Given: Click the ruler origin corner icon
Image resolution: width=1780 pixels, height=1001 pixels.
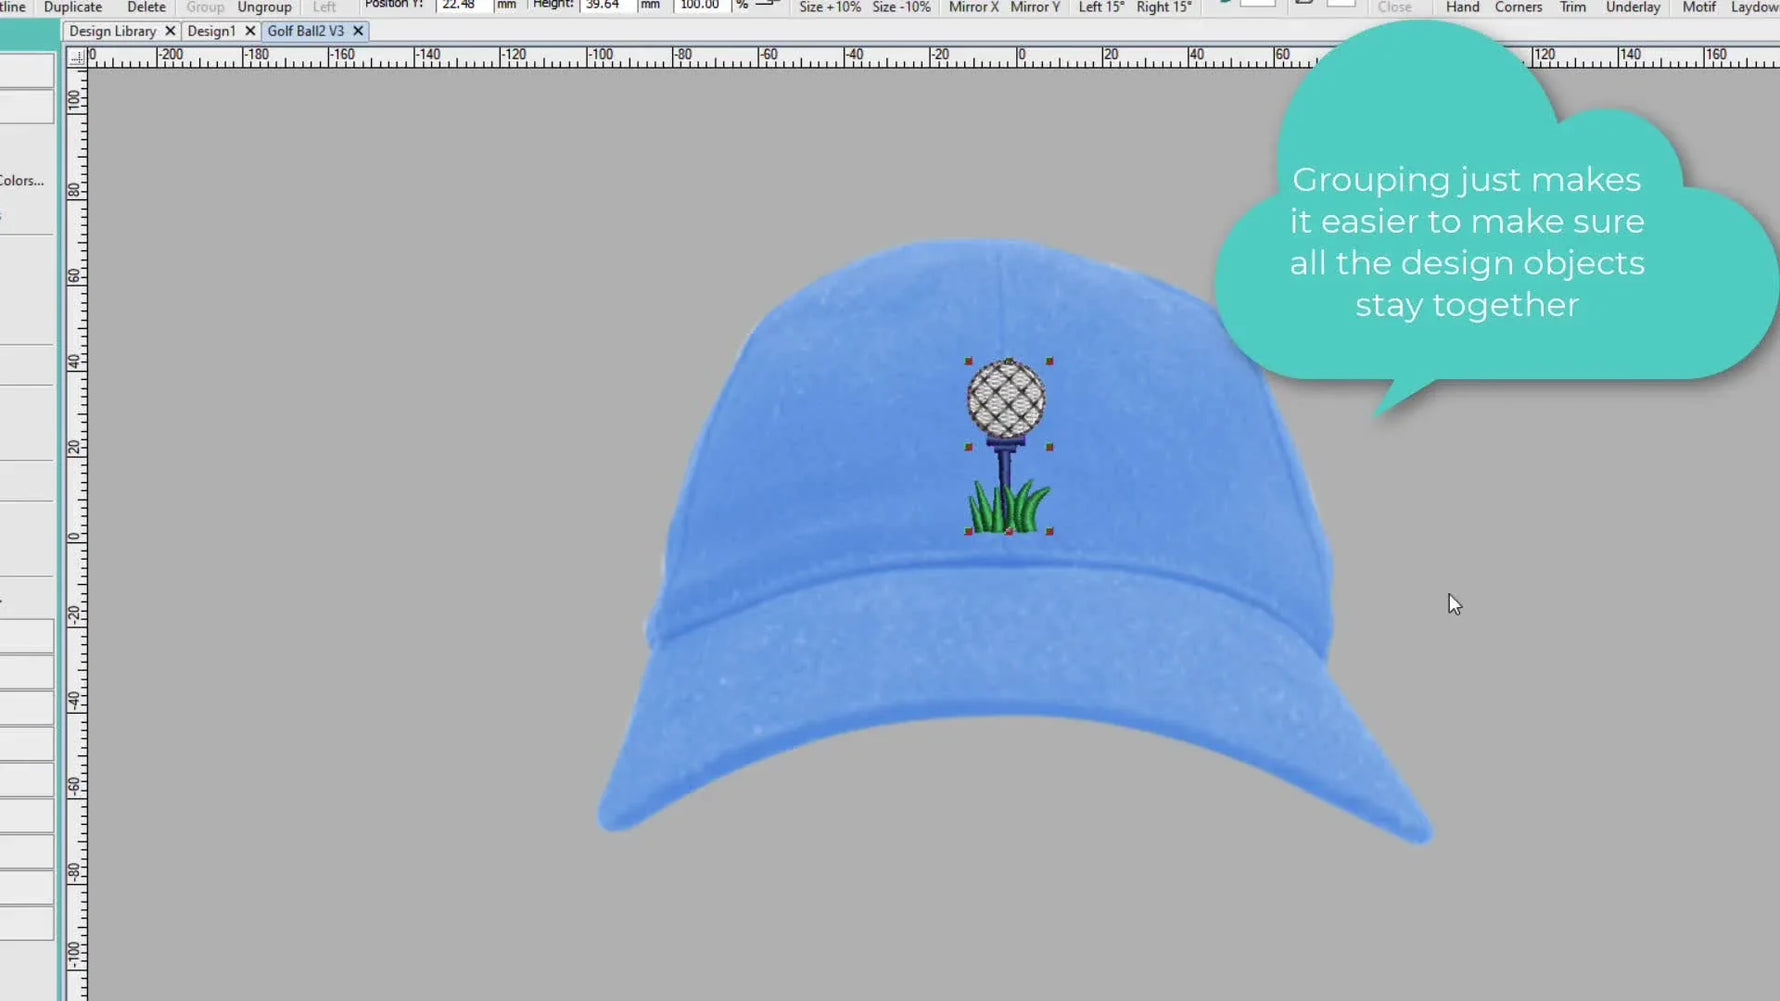Looking at the screenshot, I should [x=77, y=57].
